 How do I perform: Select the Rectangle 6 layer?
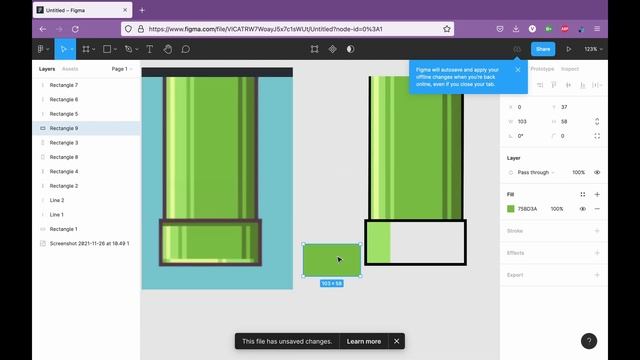click(x=87, y=100)
